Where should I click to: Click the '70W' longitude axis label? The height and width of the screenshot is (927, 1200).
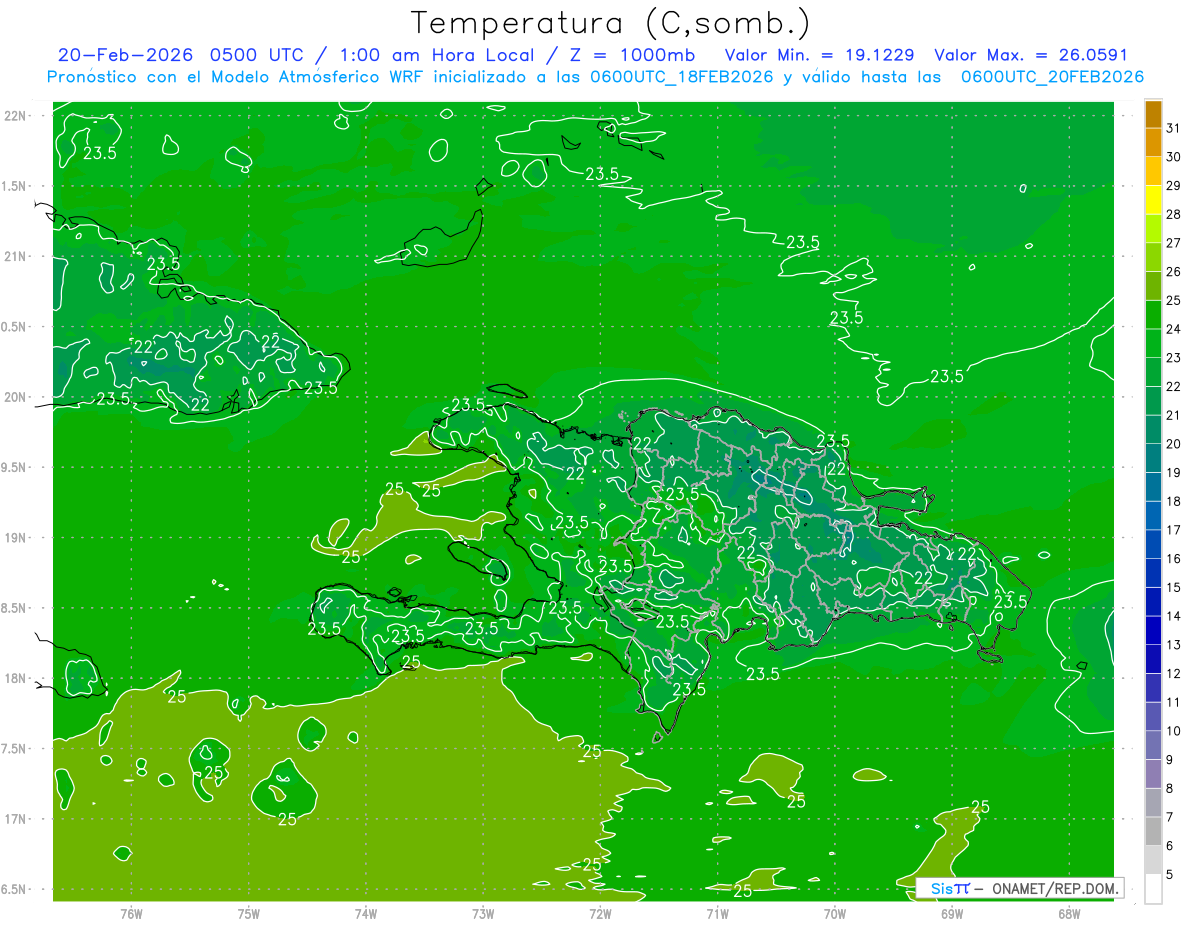(x=835, y=913)
